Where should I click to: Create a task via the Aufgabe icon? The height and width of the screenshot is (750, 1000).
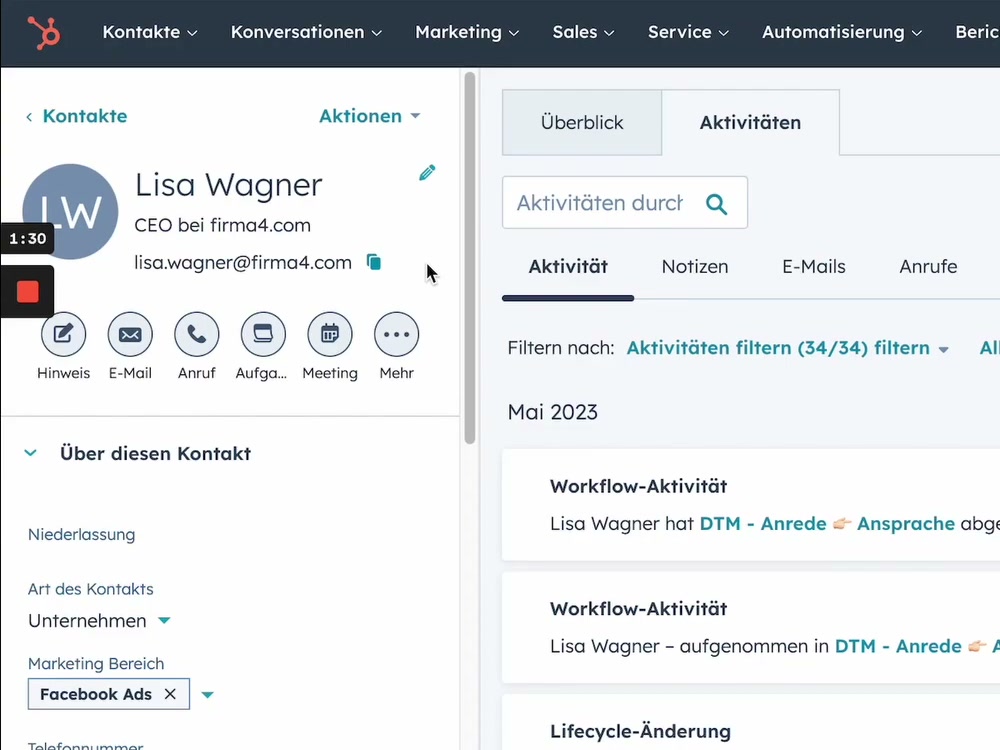[263, 334]
